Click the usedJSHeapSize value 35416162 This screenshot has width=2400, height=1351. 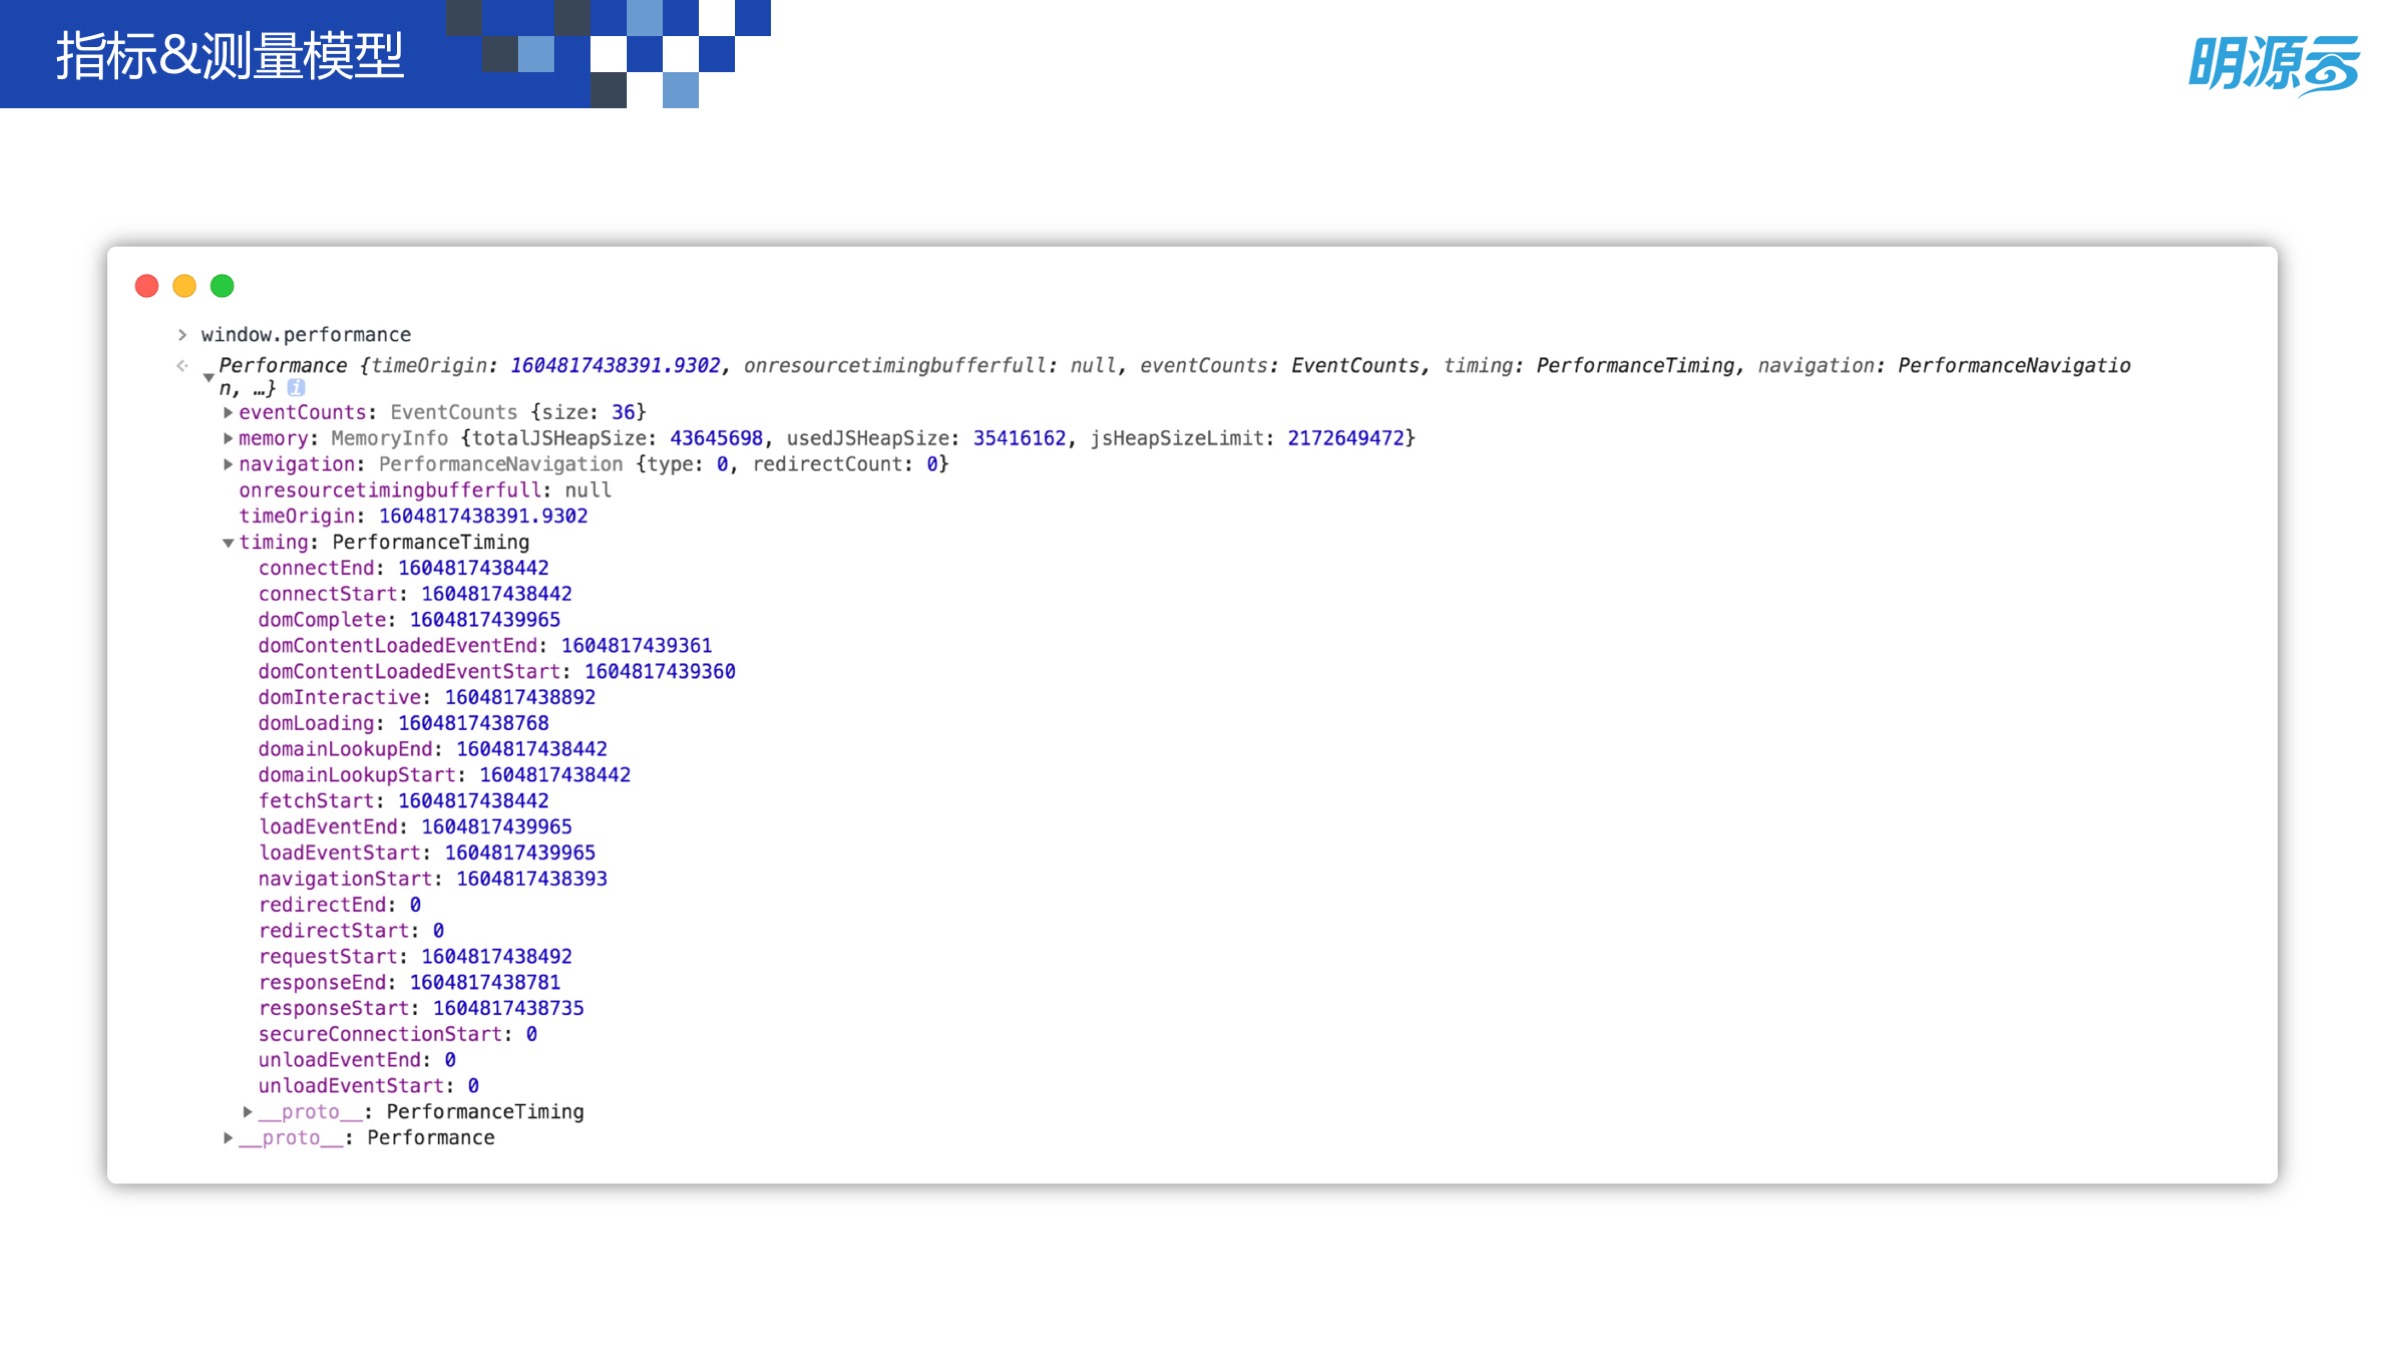point(1020,438)
